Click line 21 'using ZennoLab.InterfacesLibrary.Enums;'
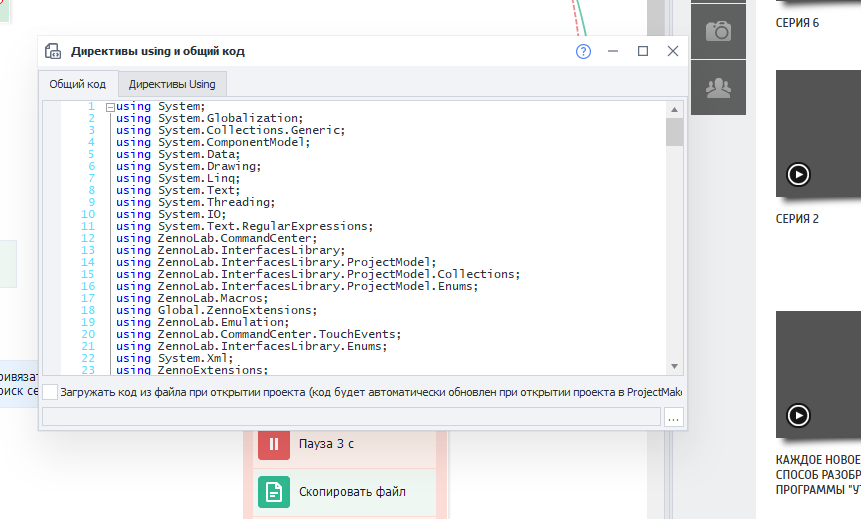Screen dimensions: 861x519 pyautogui.click(x=251, y=347)
